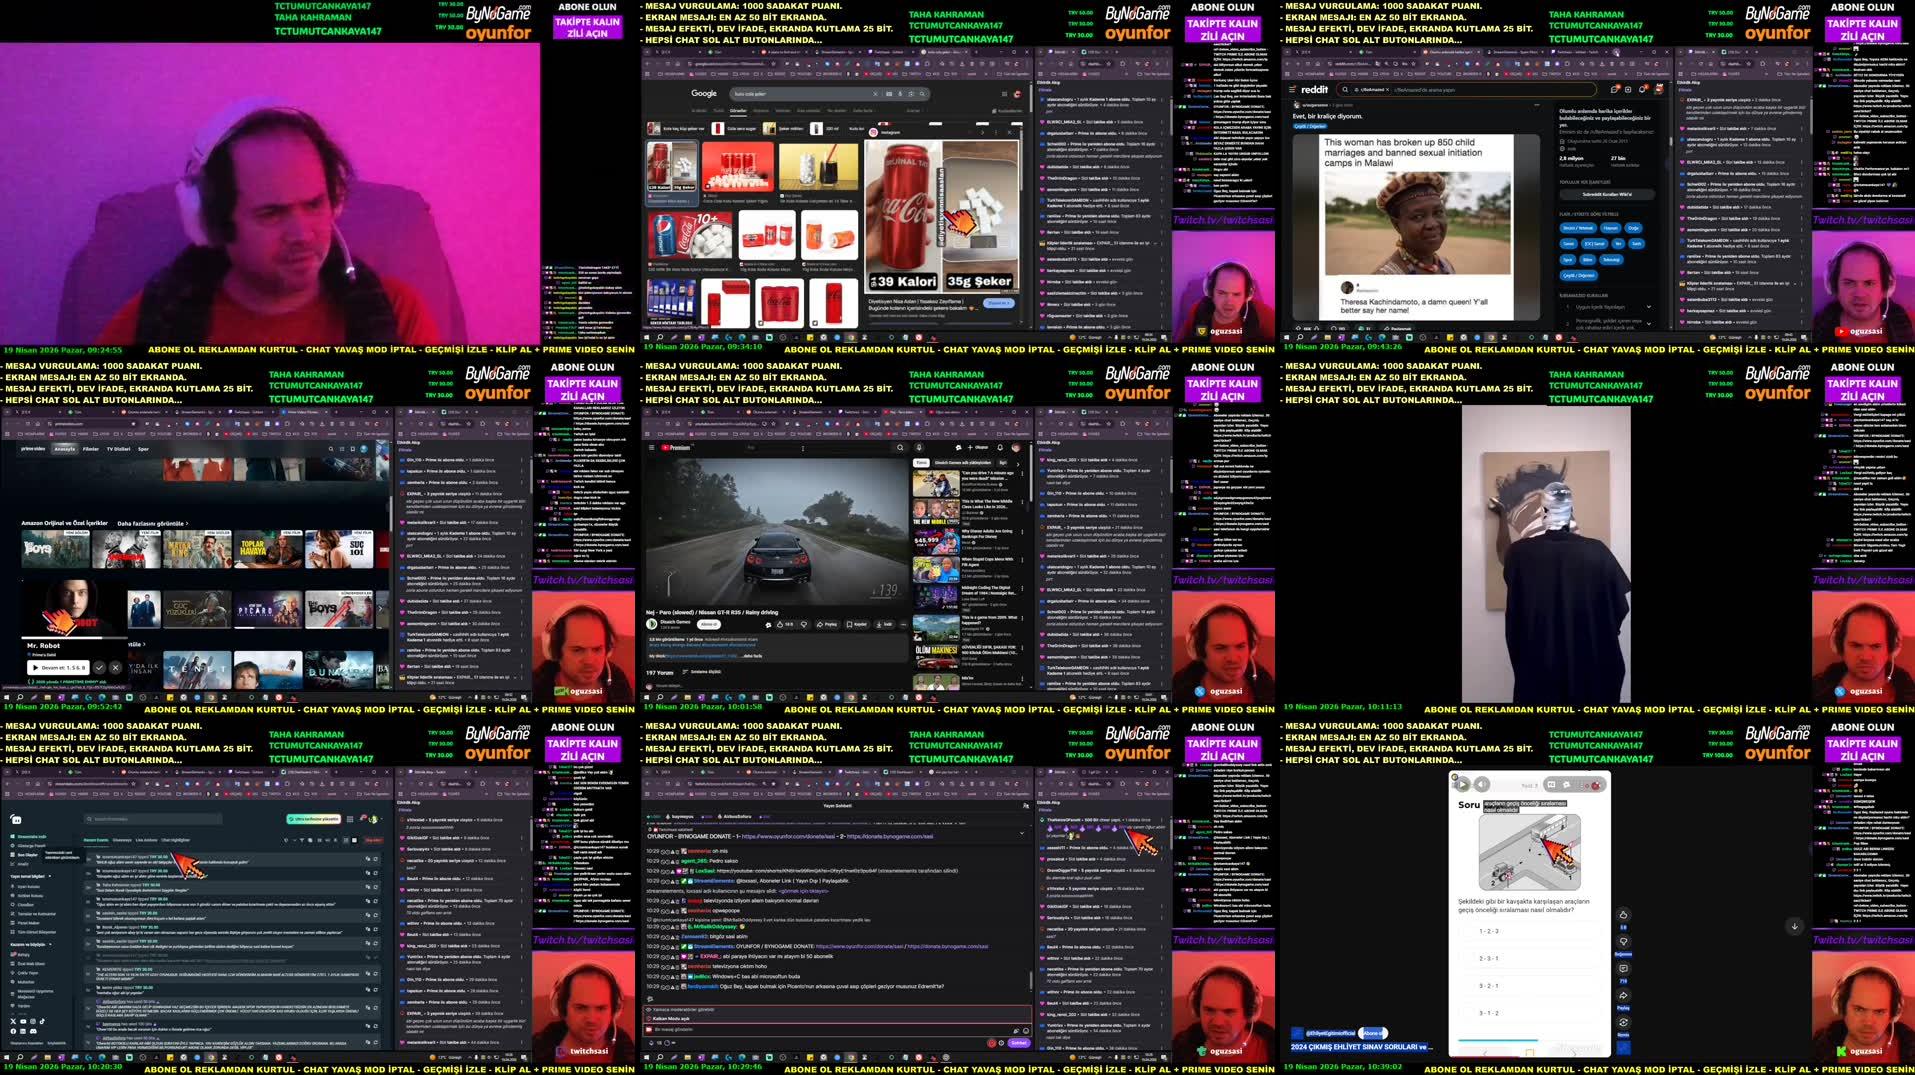
Task: Expand the first subreddit rule chevron
Action: (1649, 306)
